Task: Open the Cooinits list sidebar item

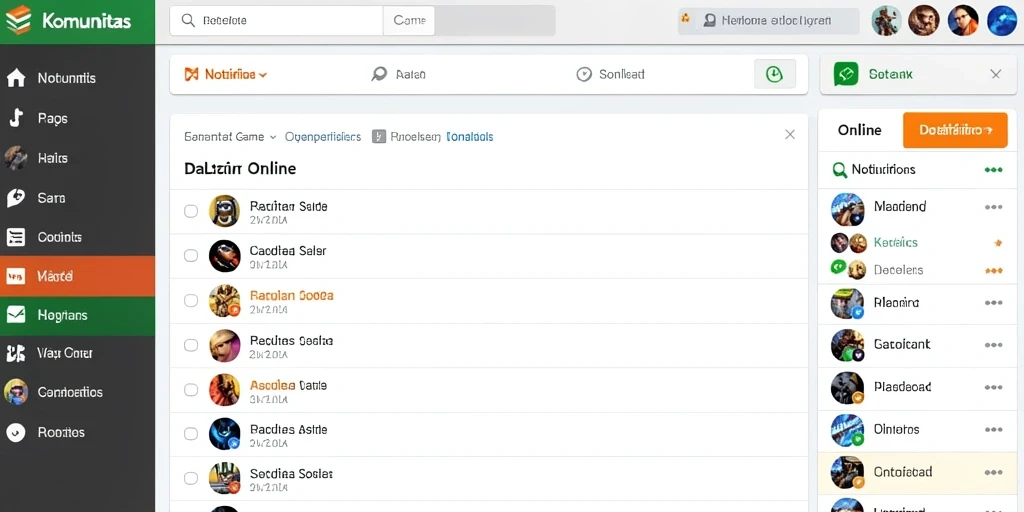Action: [77, 237]
